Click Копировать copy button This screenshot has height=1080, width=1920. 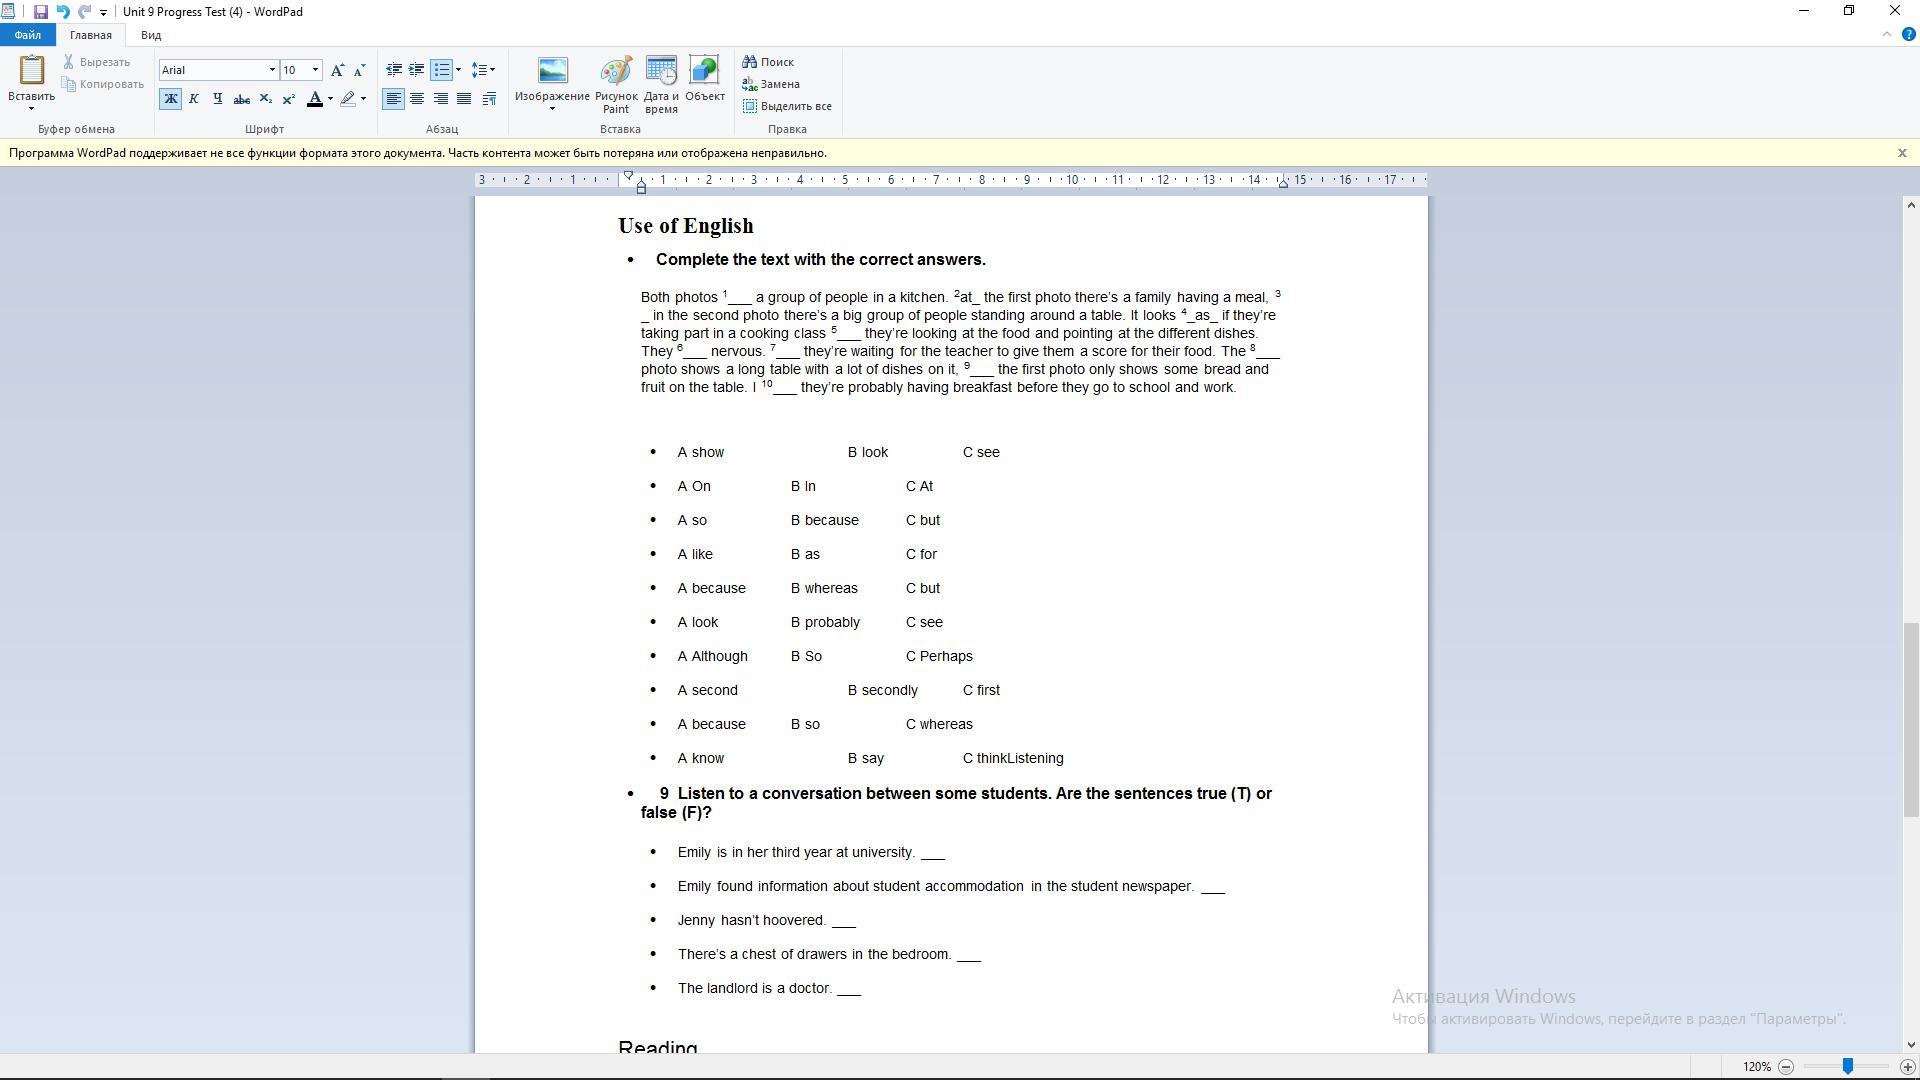click(x=104, y=84)
